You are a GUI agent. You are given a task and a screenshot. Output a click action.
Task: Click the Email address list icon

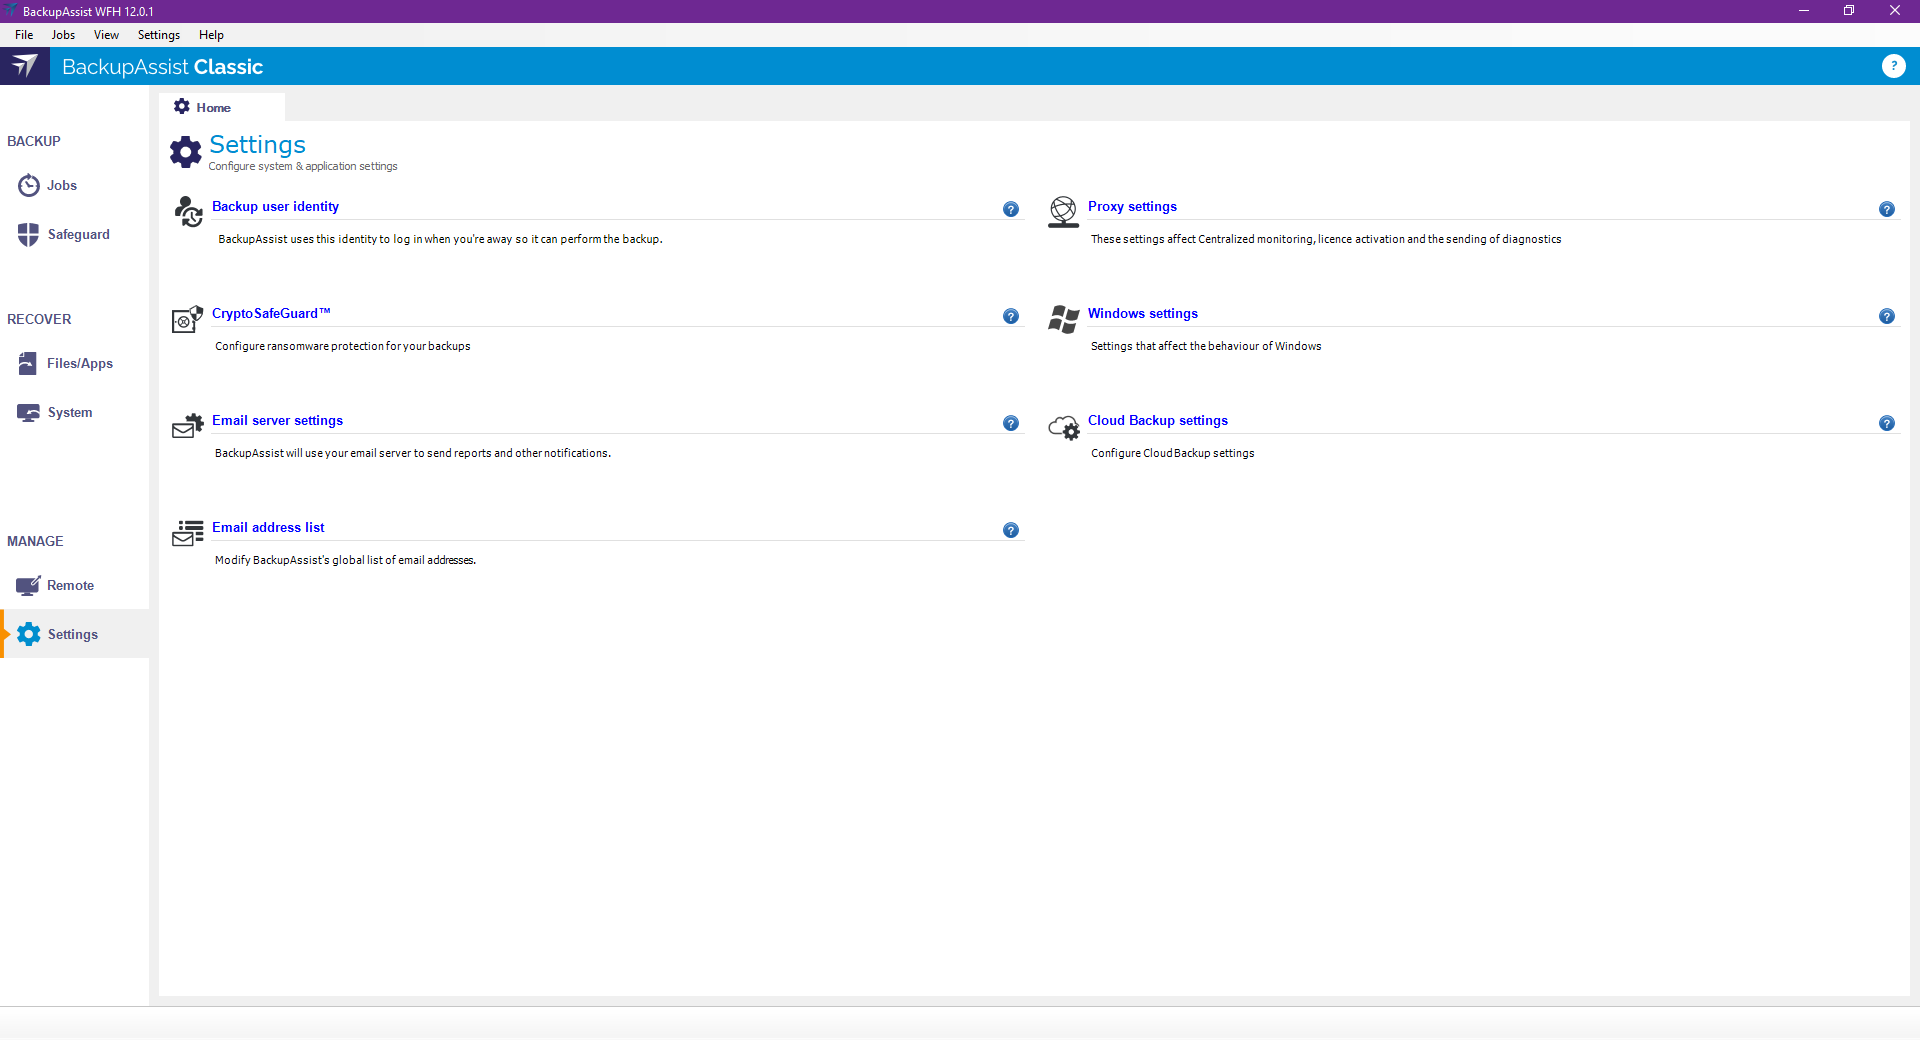pos(187,533)
